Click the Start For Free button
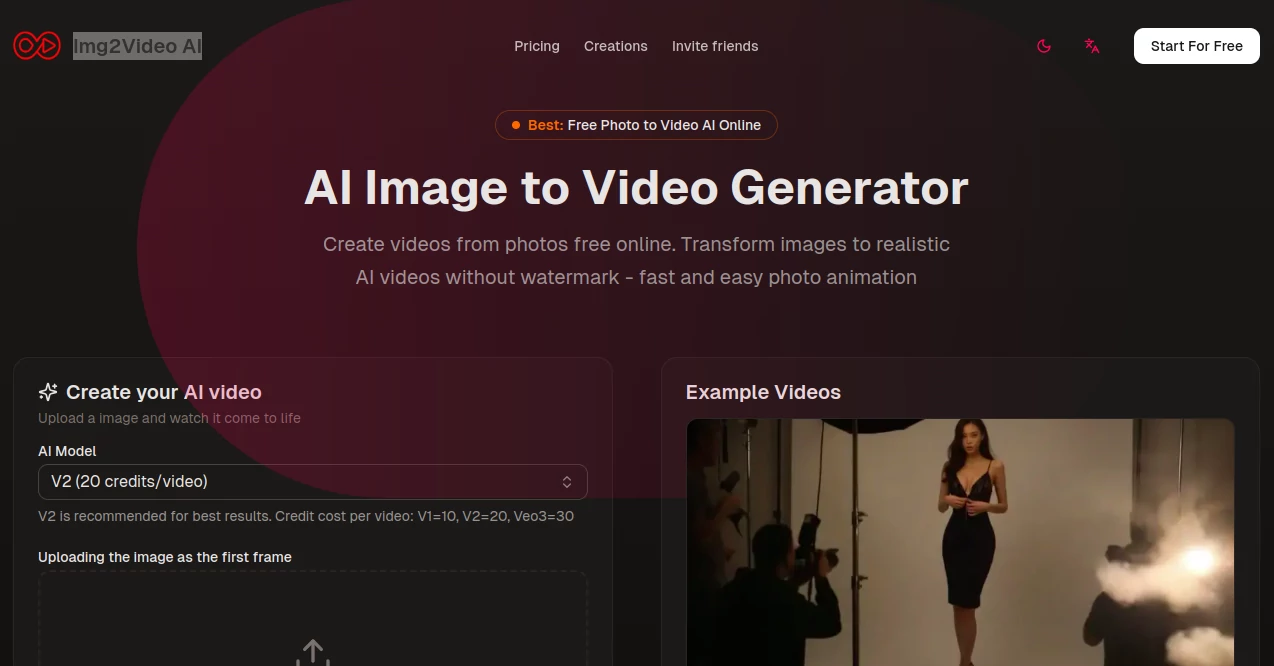This screenshot has height=666, width=1274. [x=1196, y=46]
